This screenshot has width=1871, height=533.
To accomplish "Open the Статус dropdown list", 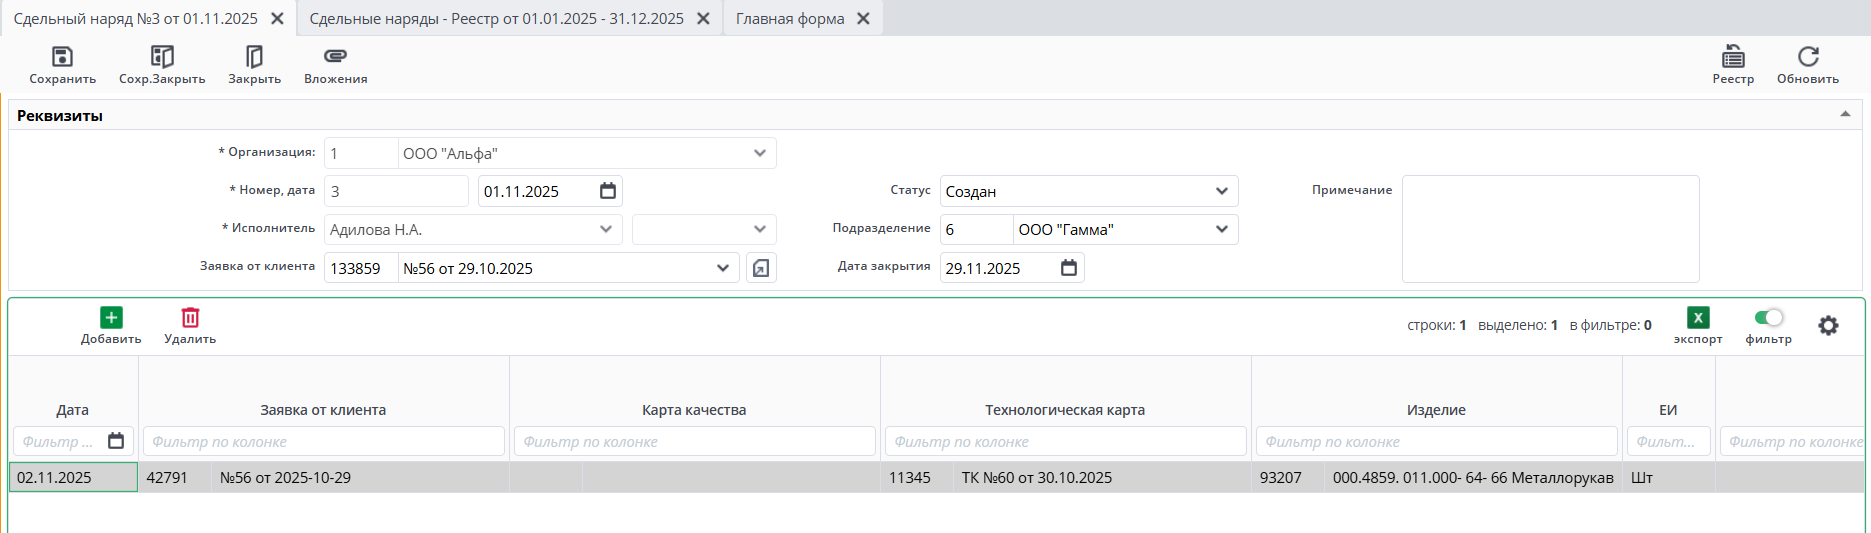I will tap(1221, 191).
